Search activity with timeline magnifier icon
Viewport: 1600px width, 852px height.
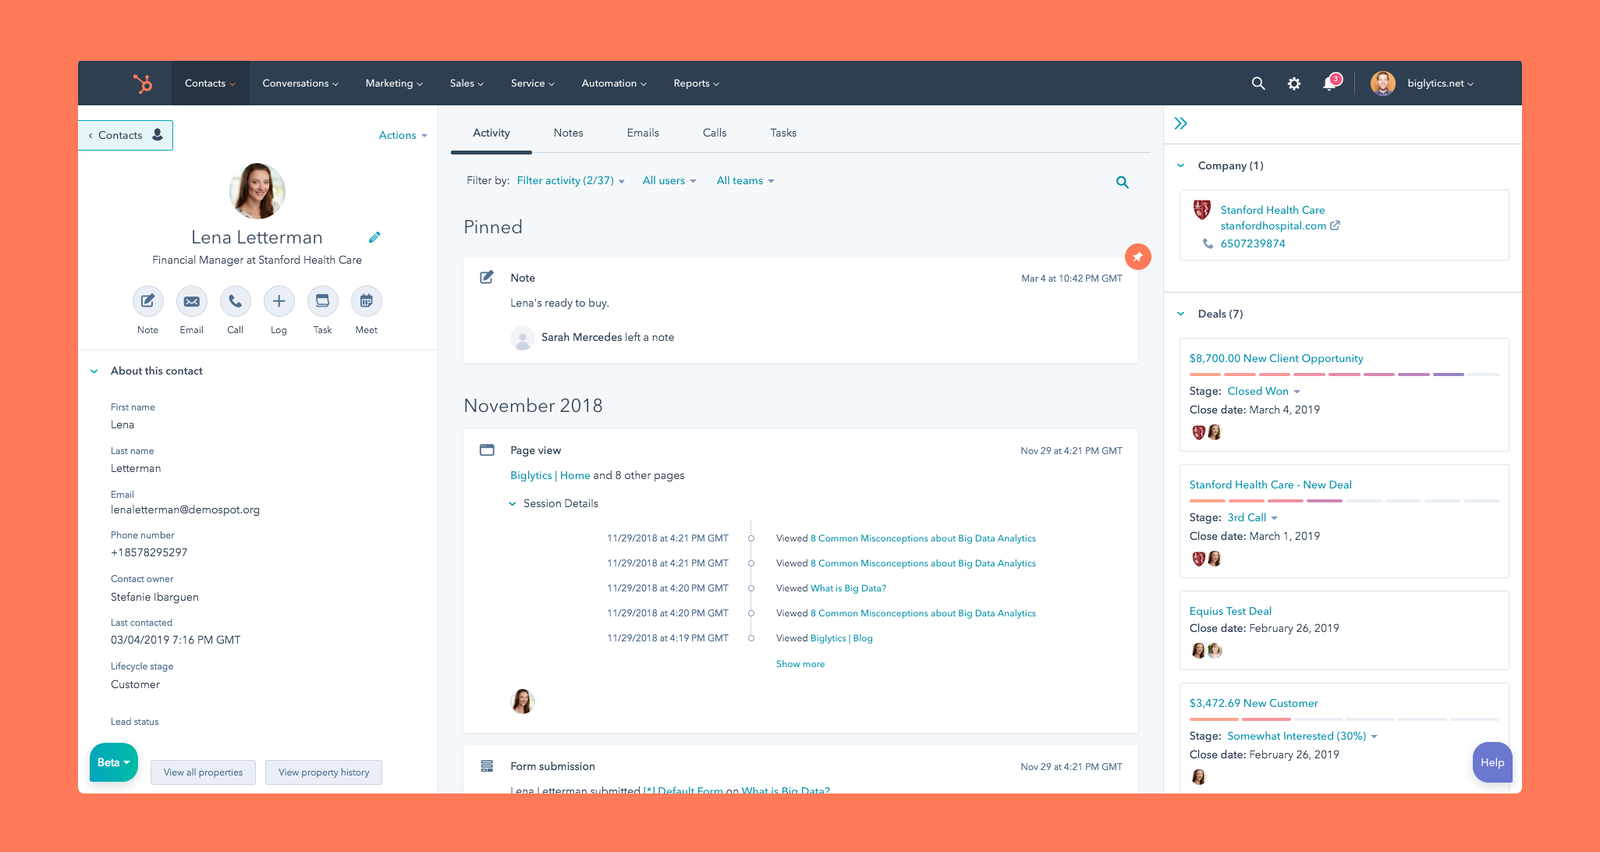(1122, 182)
